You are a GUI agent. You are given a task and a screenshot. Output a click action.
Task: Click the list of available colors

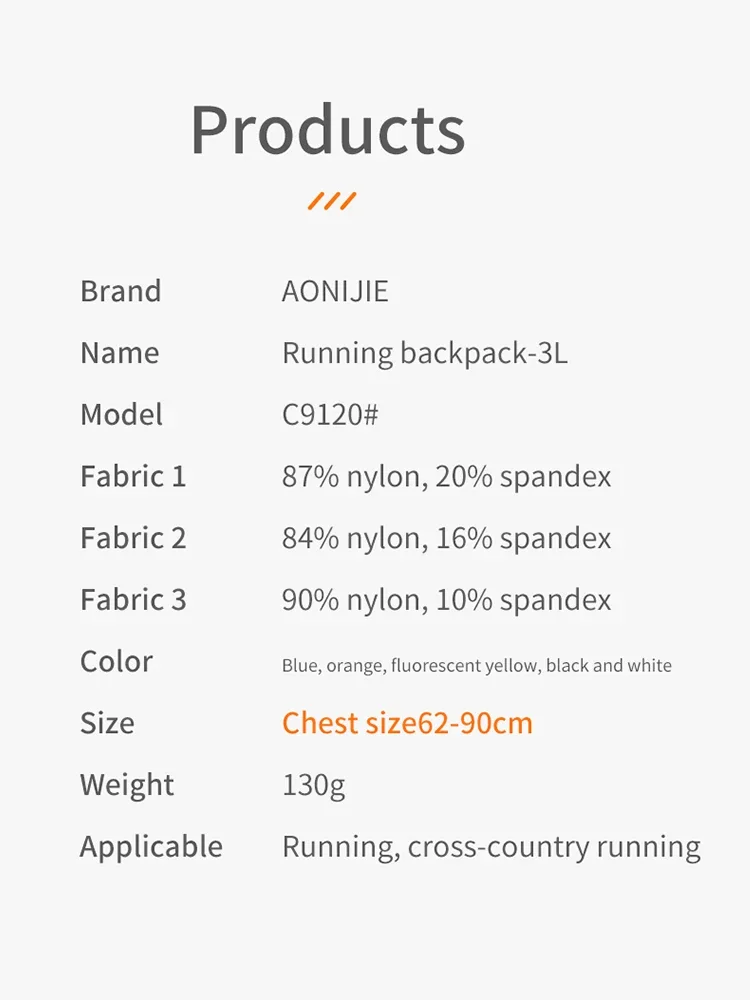pyautogui.click(x=476, y=666)
